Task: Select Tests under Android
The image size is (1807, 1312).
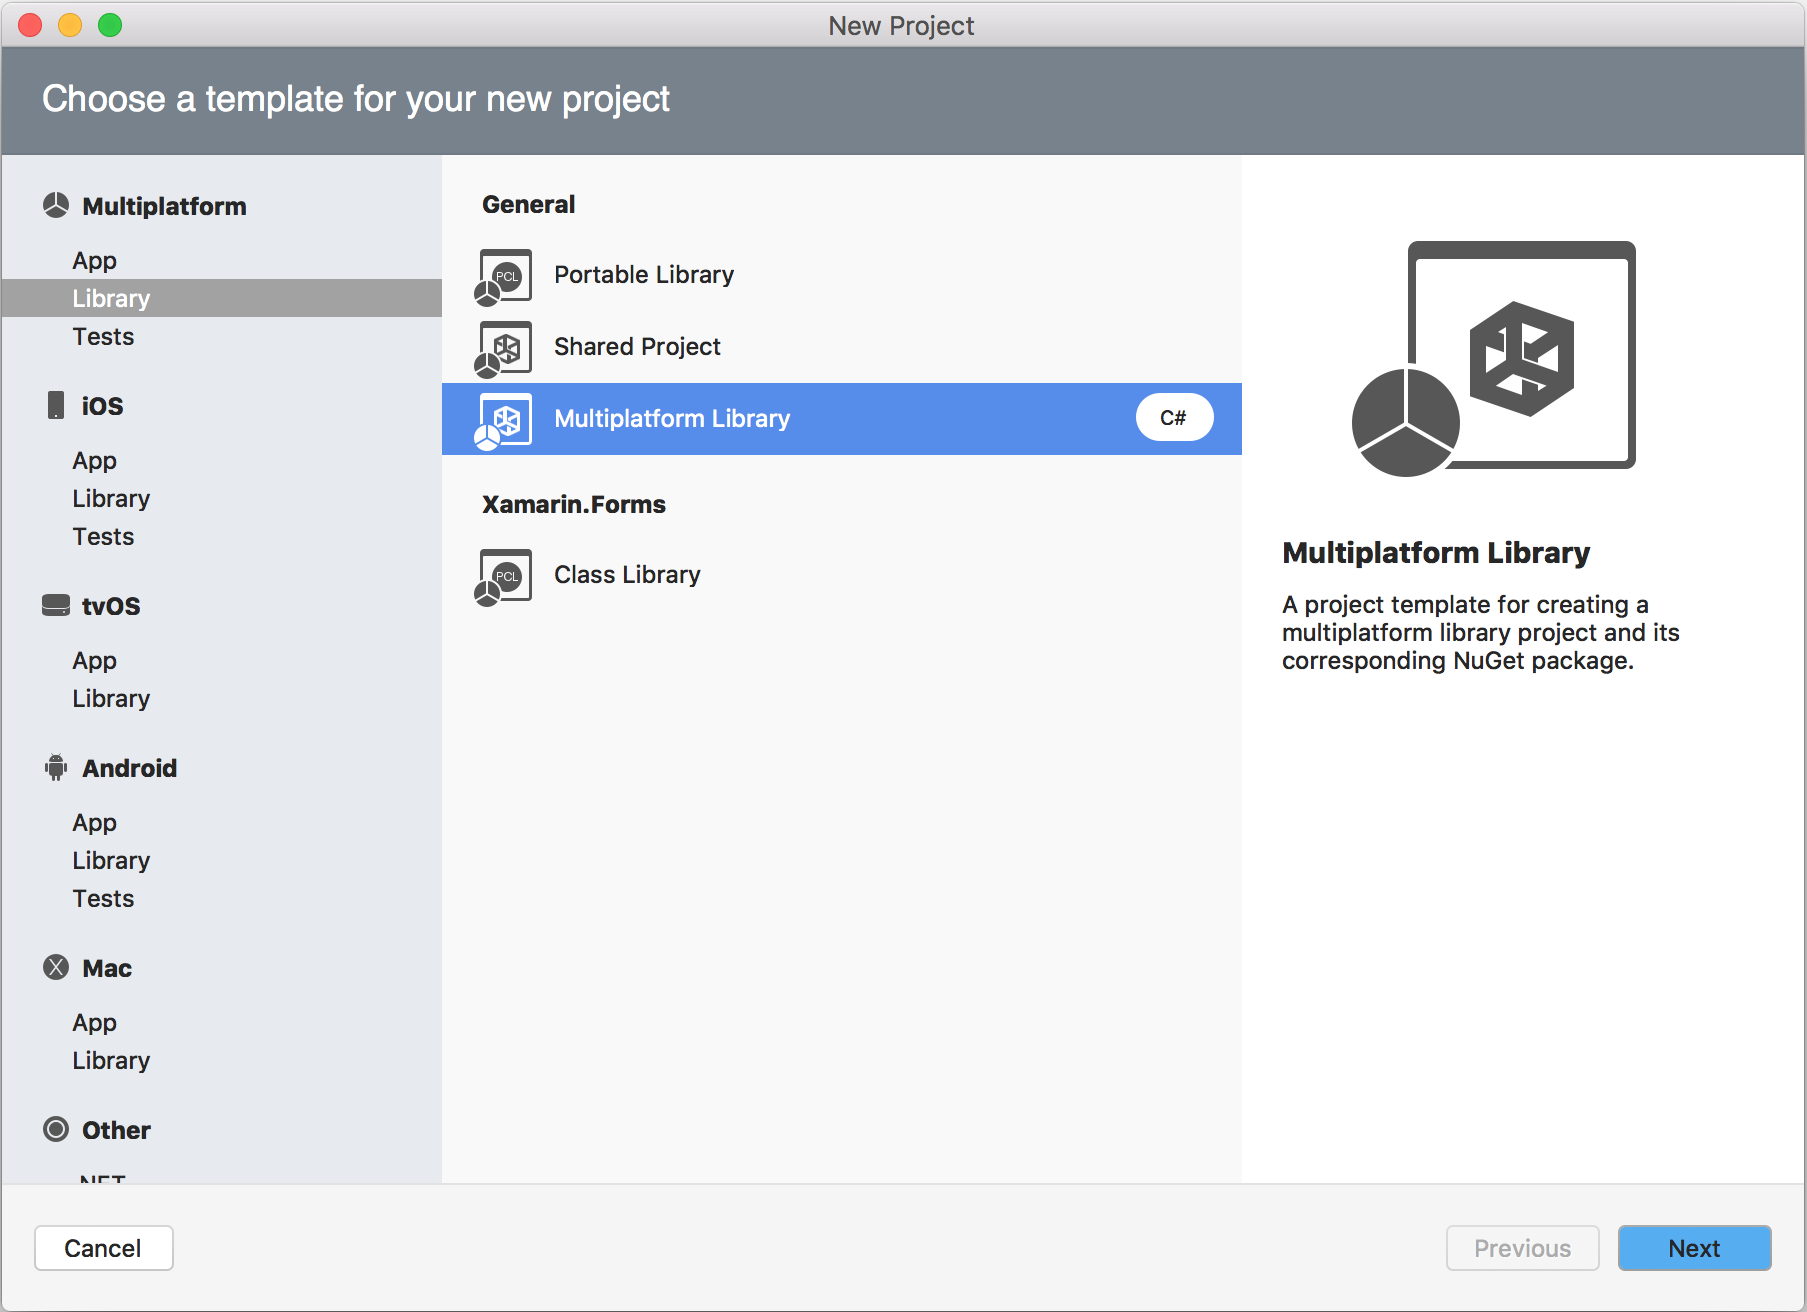Action: point(221,898)
